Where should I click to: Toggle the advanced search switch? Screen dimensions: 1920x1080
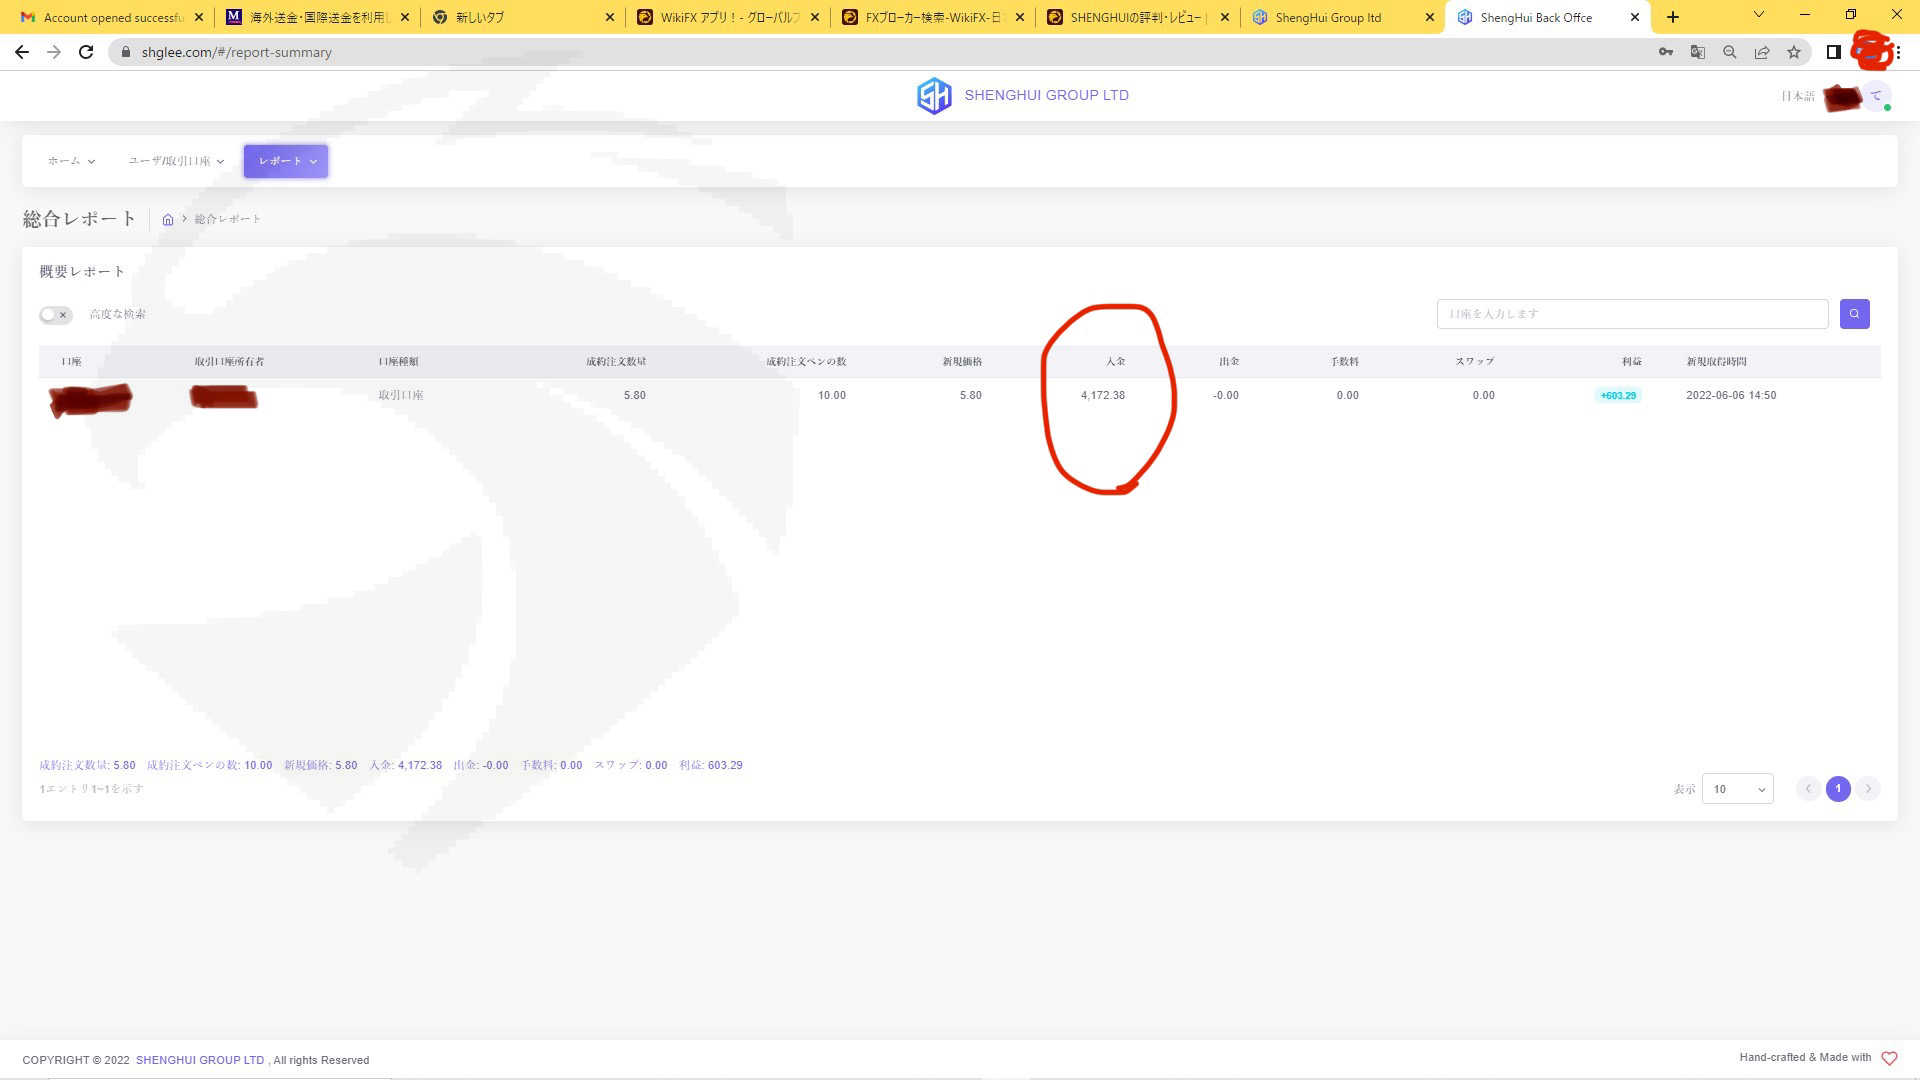point(56,315)
